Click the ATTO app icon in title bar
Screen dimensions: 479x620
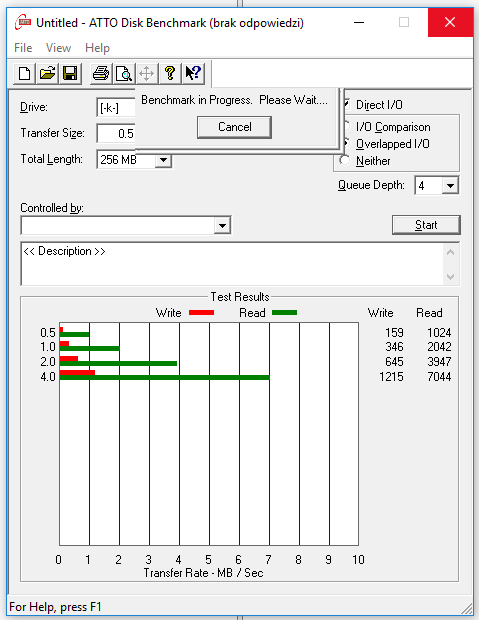click(x=23, y=22)
